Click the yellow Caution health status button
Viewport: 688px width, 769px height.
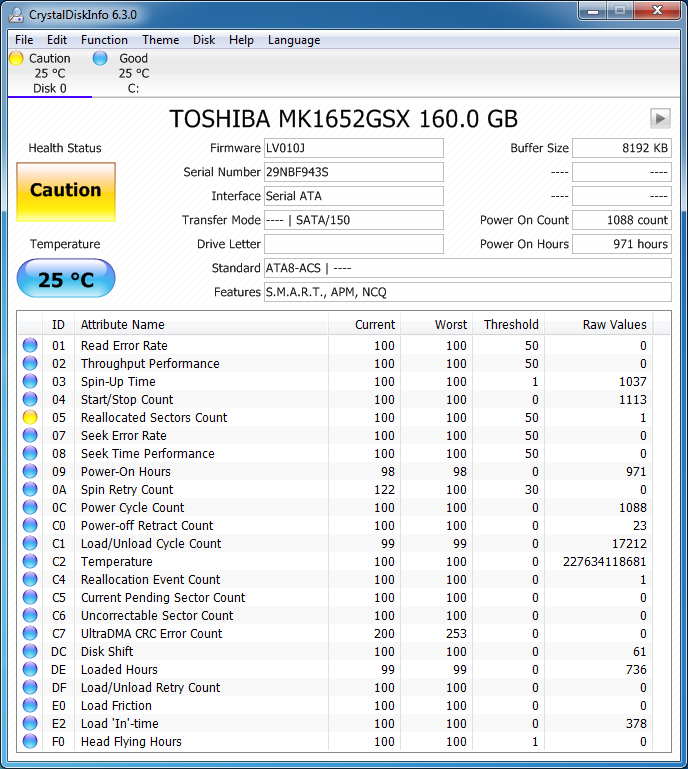click(x=66, y=192)
